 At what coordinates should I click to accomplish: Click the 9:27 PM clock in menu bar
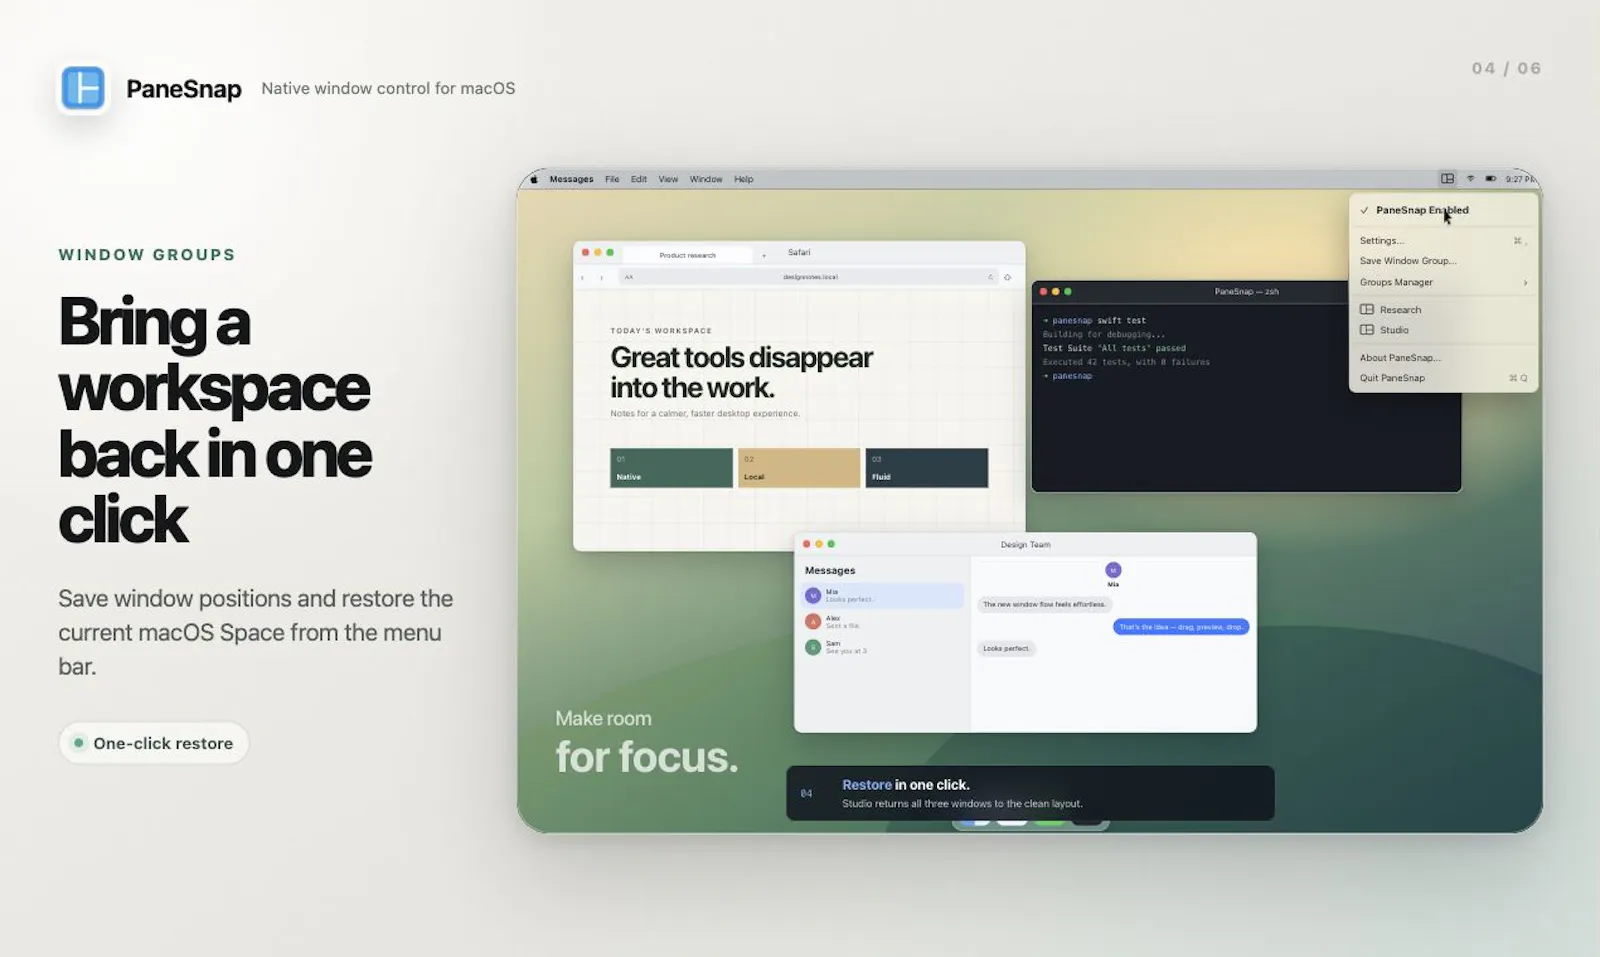(x=1521, y=179)
